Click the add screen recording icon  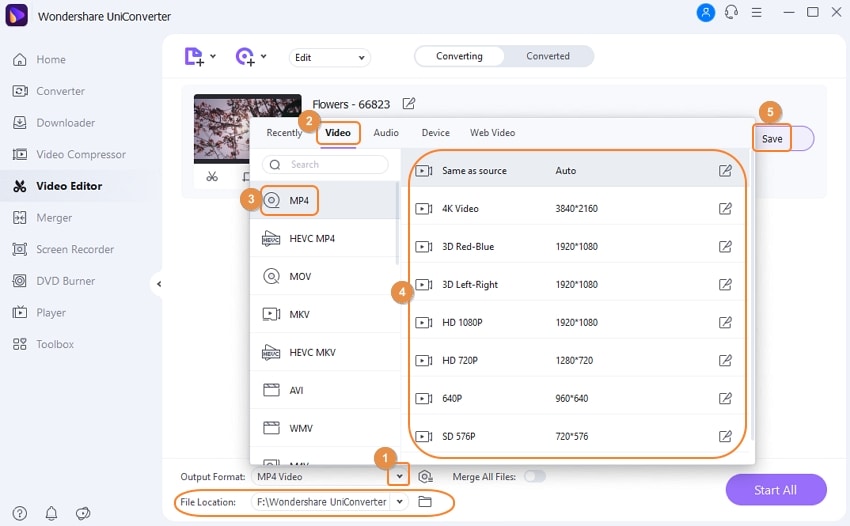[245, 56]
